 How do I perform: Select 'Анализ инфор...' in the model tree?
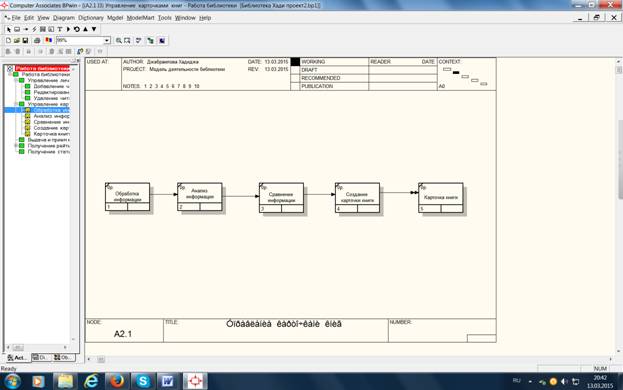pos(51,116)
